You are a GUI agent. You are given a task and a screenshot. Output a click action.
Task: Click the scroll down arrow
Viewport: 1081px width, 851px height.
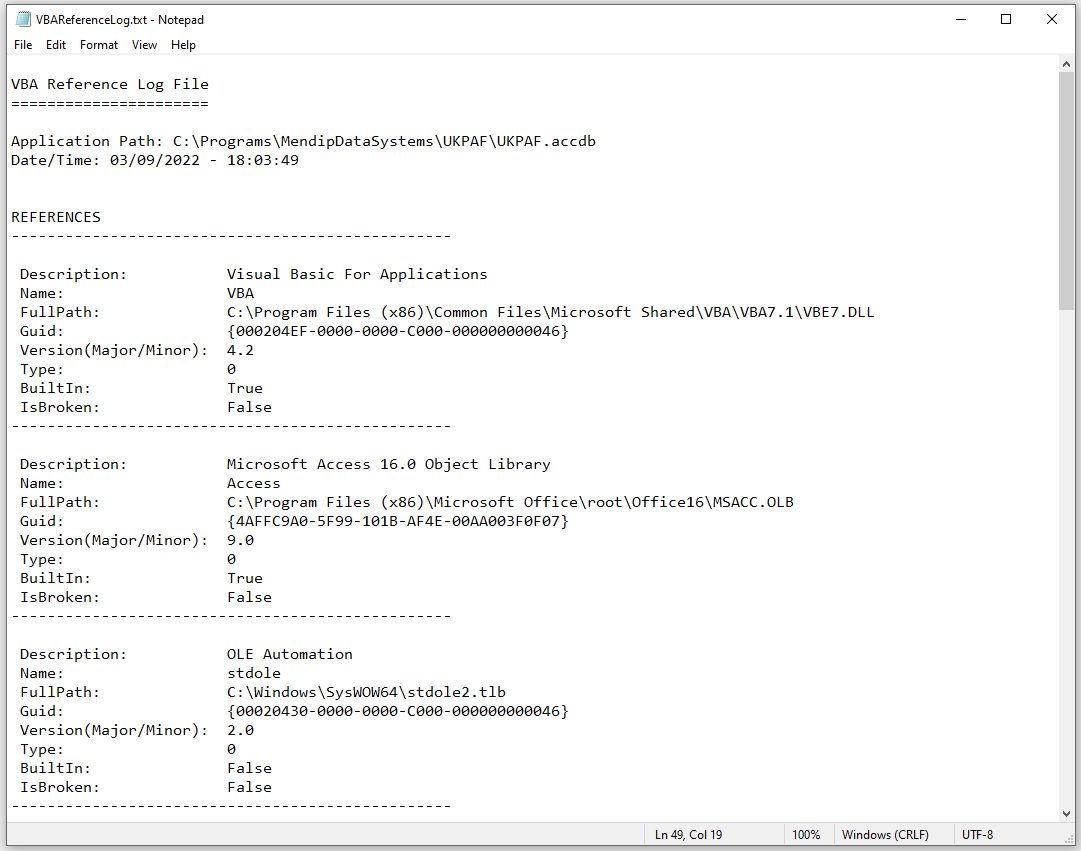(1066, 814)
